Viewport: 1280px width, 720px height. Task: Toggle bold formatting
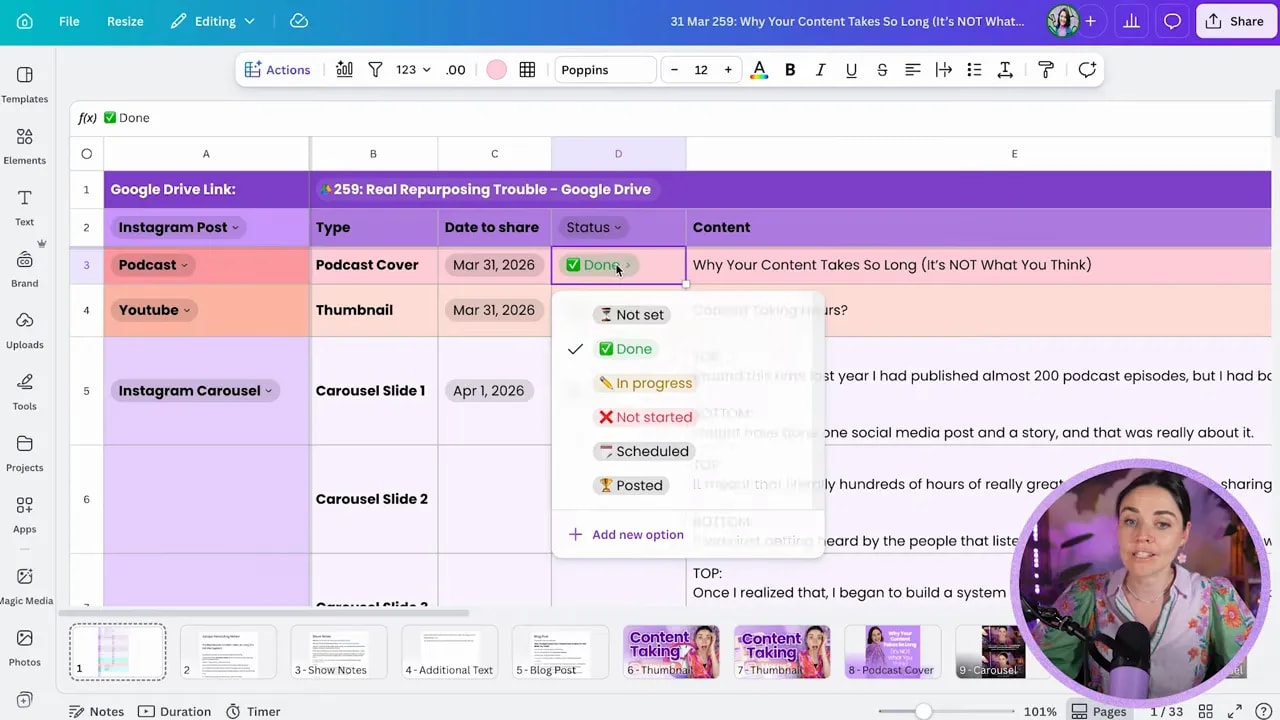[790, 70]
